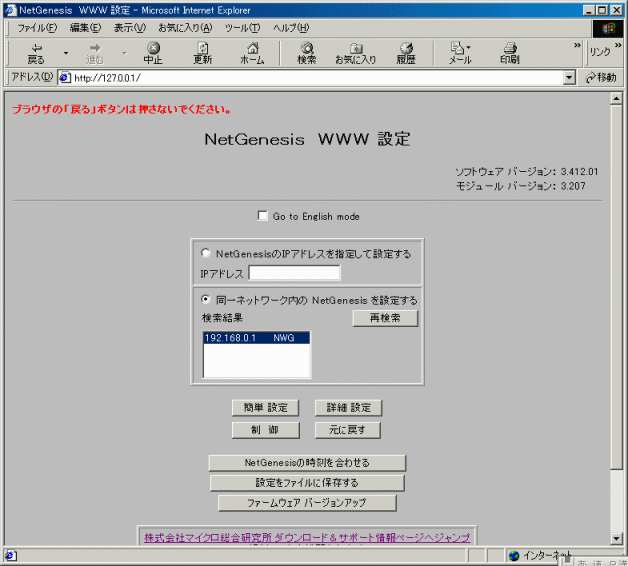Select radio for same-network NetGenesis setup

tap(205, 299)
